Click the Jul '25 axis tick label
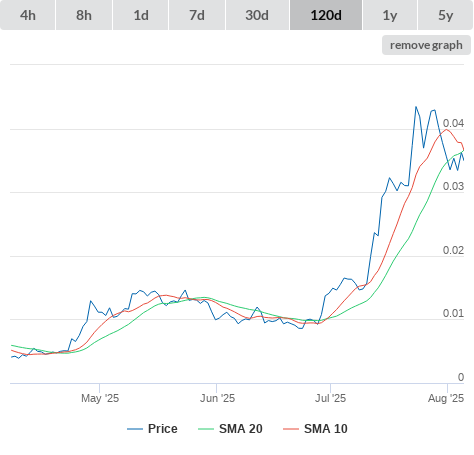The width and height of the screenshot is (474, 455). coord(330,398)
